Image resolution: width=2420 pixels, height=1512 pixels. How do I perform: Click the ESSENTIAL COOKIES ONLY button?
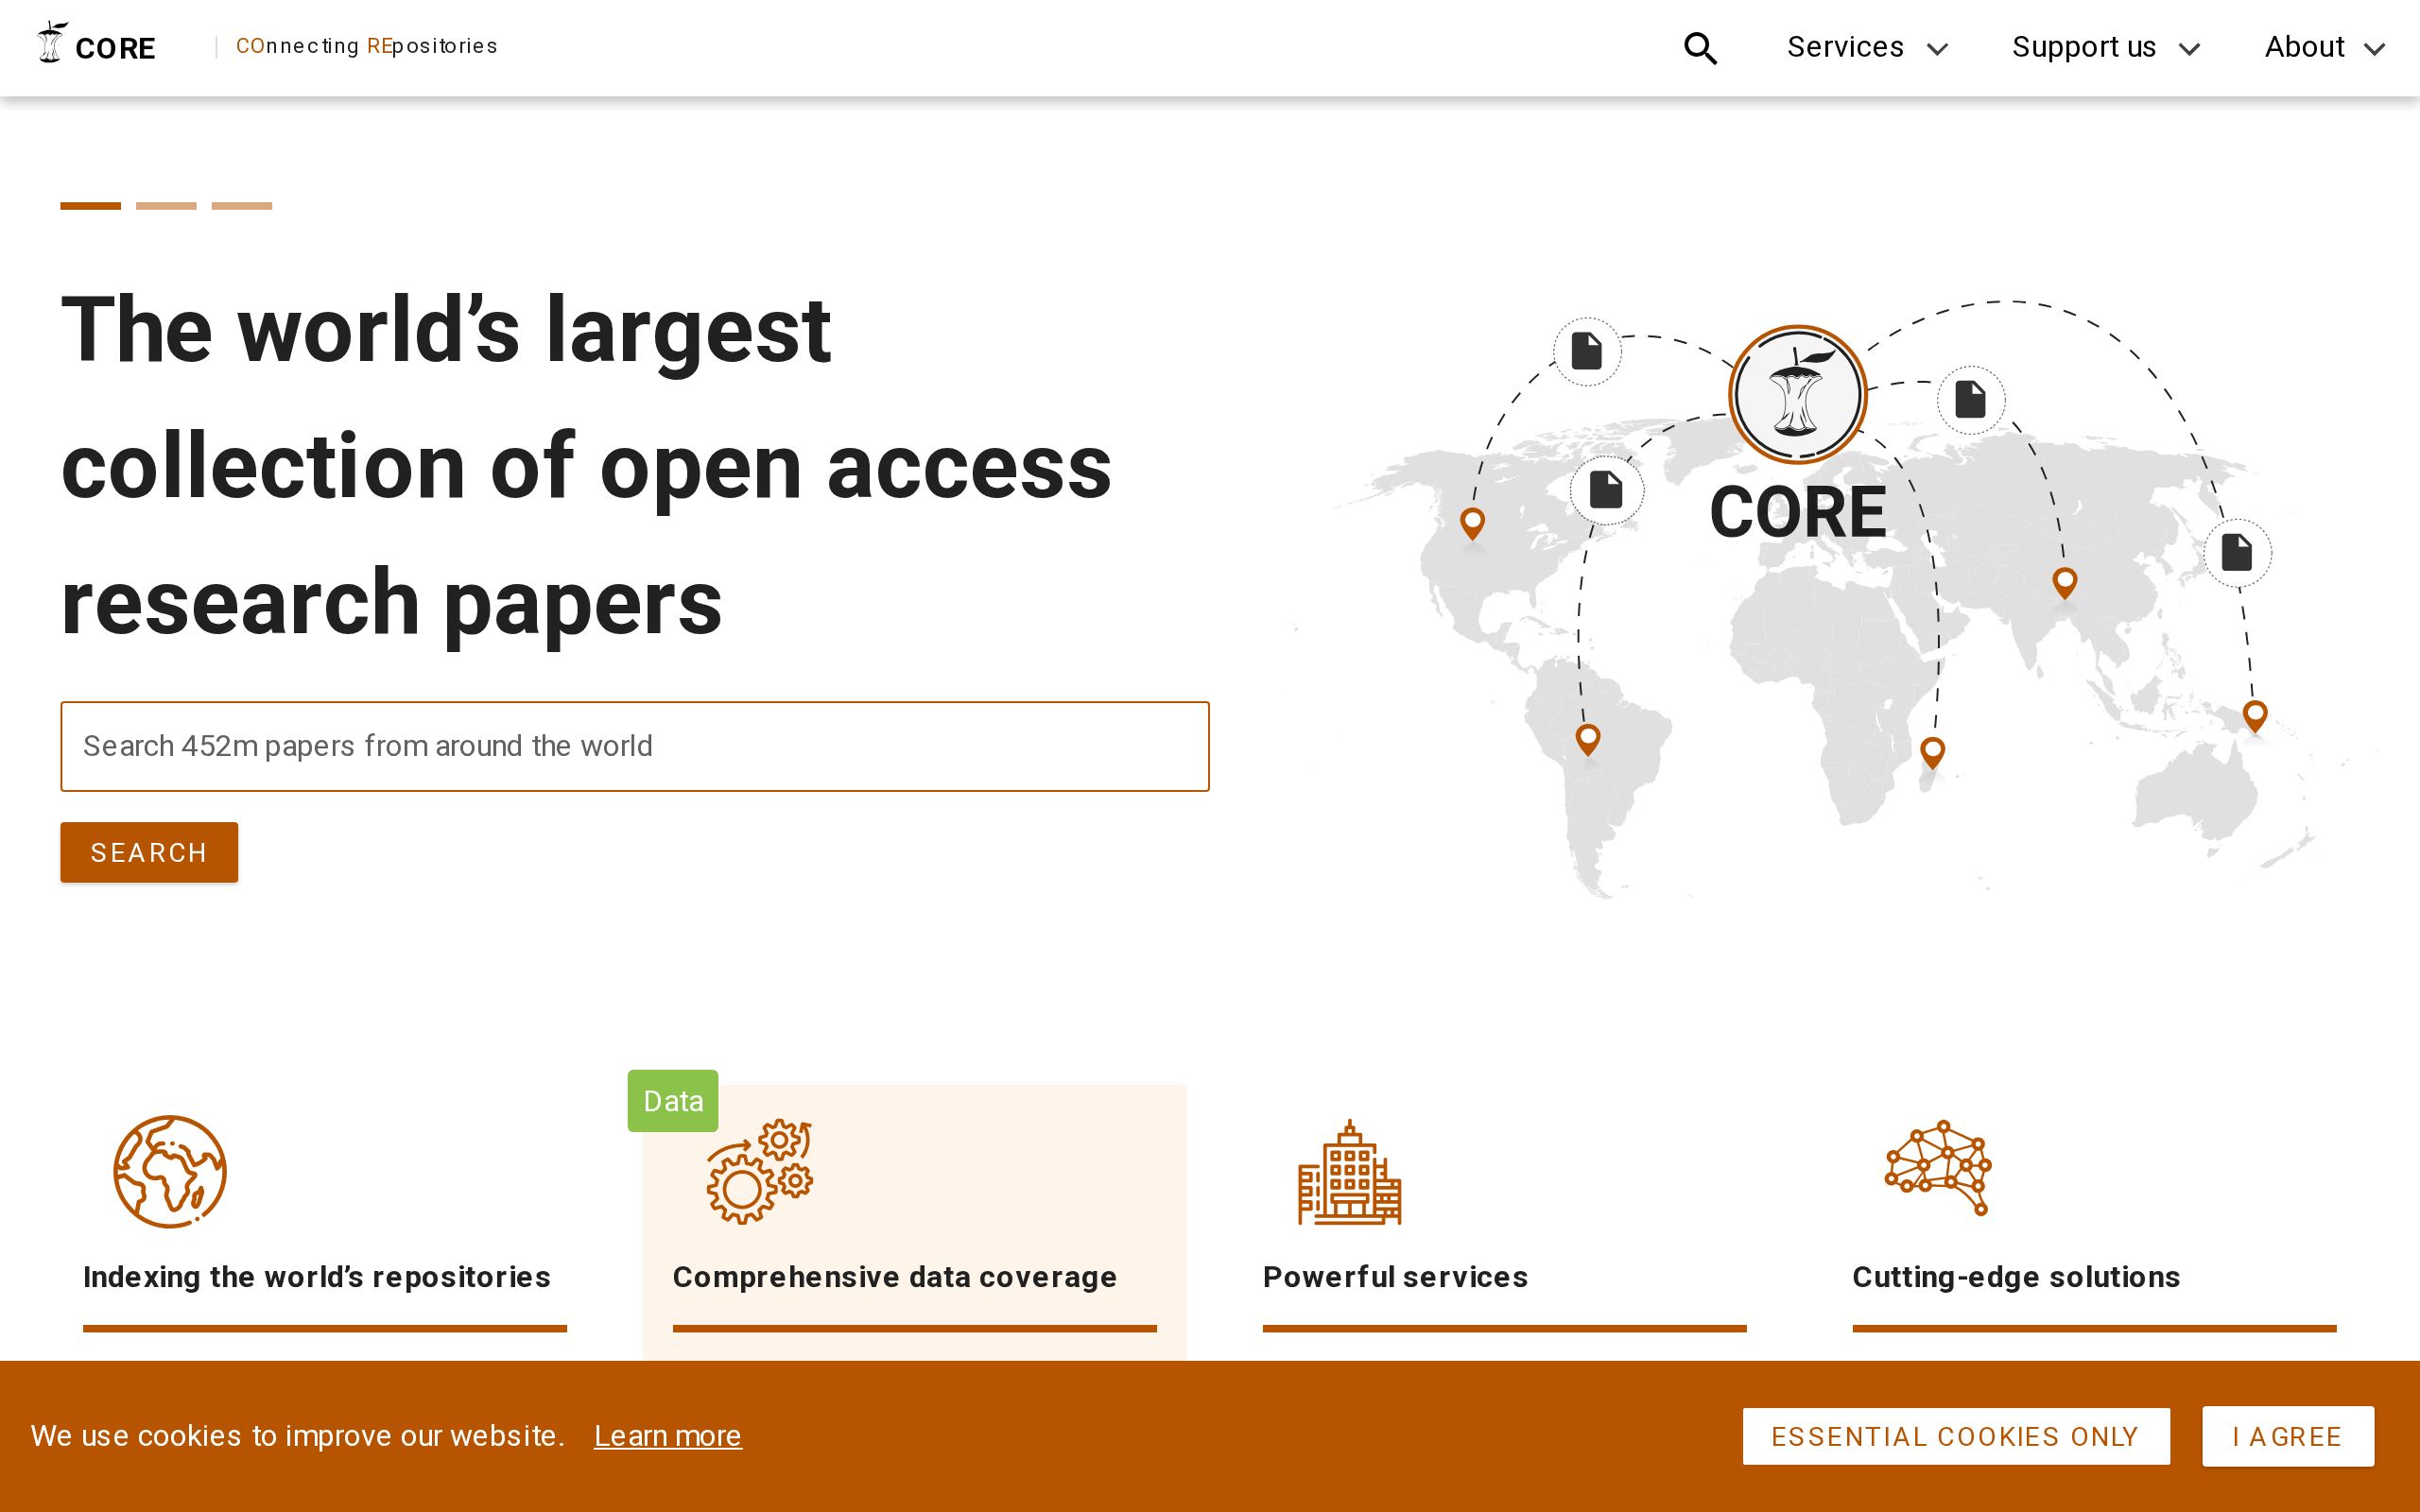1956,1436
